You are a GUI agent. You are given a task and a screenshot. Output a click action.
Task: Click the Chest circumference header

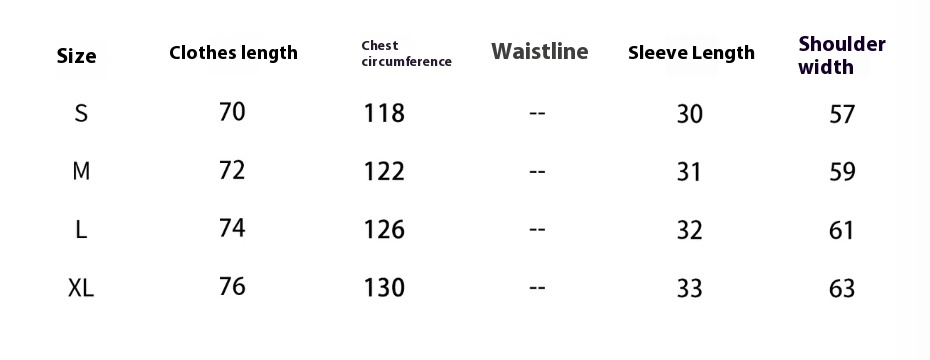[x=406, y=53]
